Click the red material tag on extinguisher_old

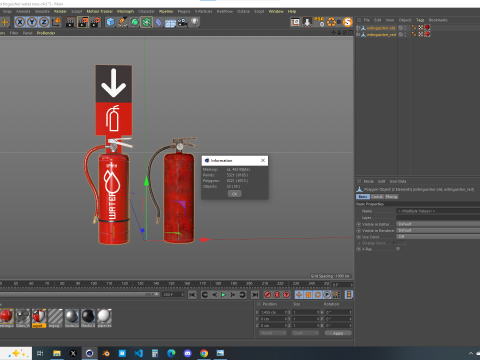coord(427,28)
